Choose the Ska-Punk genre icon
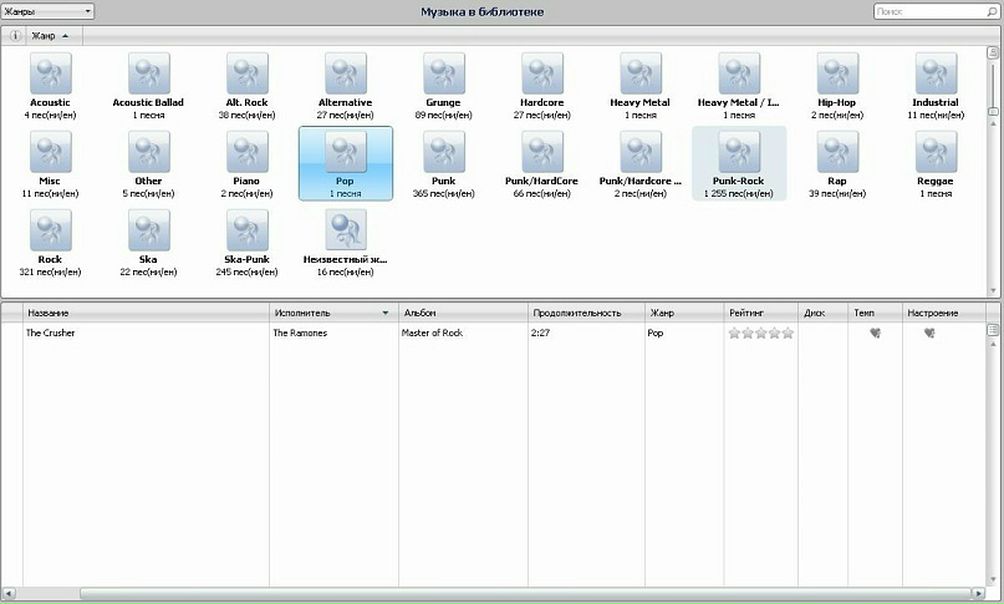The image size is (1004, 604). [x=247, y=231]
